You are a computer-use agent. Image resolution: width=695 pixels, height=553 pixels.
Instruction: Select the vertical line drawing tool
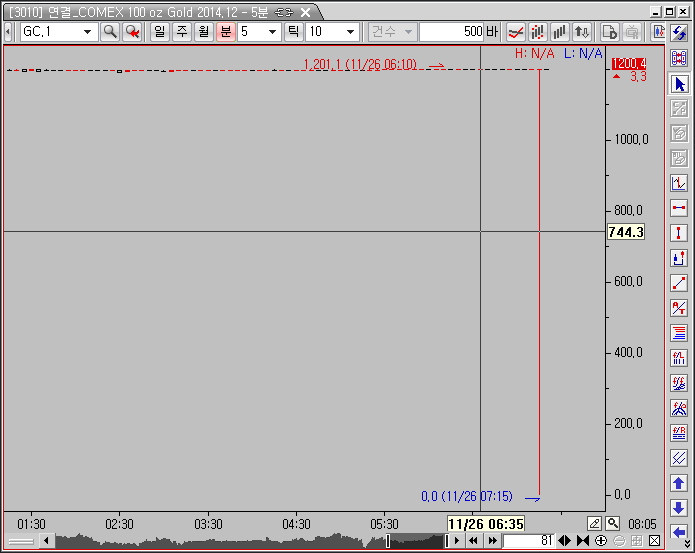[679, 233]
